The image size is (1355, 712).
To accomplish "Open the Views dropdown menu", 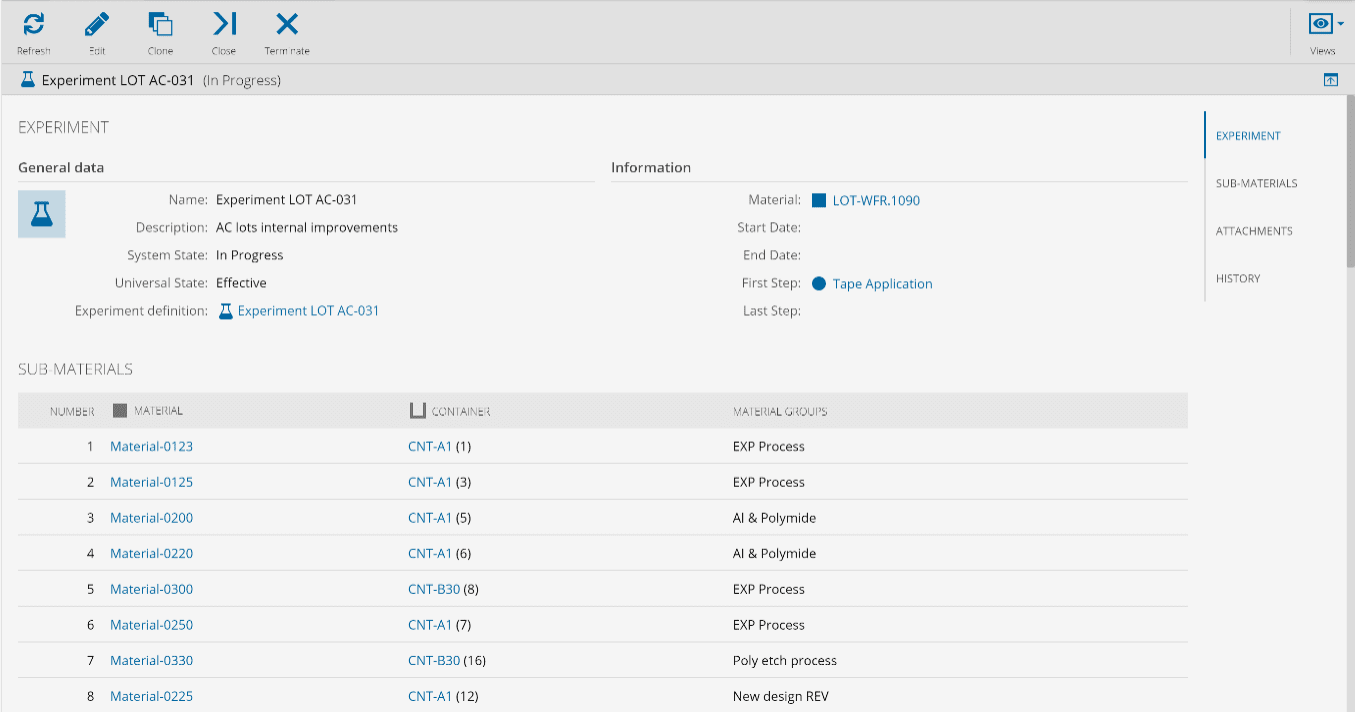I will 1323,26.
